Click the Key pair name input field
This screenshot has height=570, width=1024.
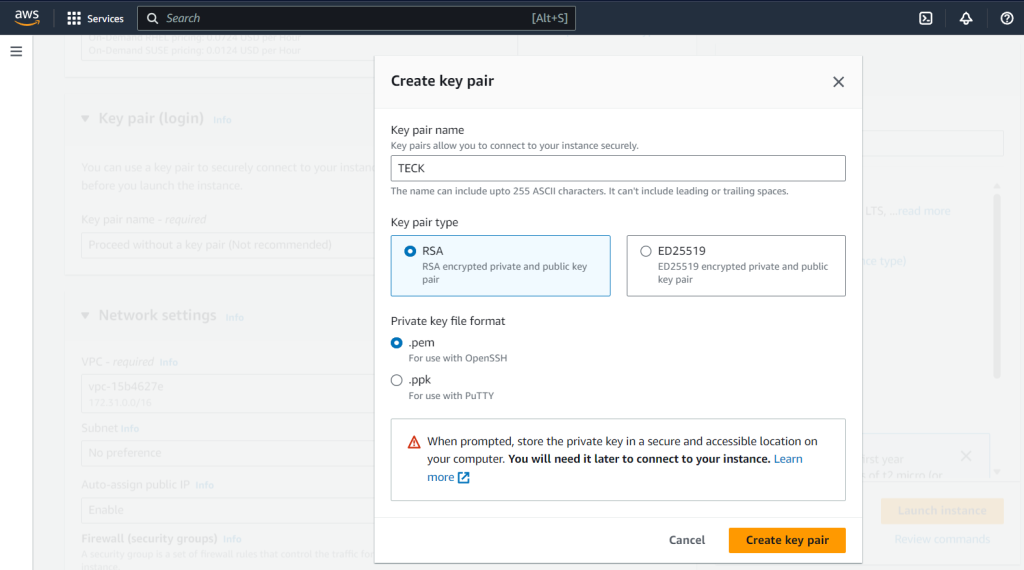point(617,168)
